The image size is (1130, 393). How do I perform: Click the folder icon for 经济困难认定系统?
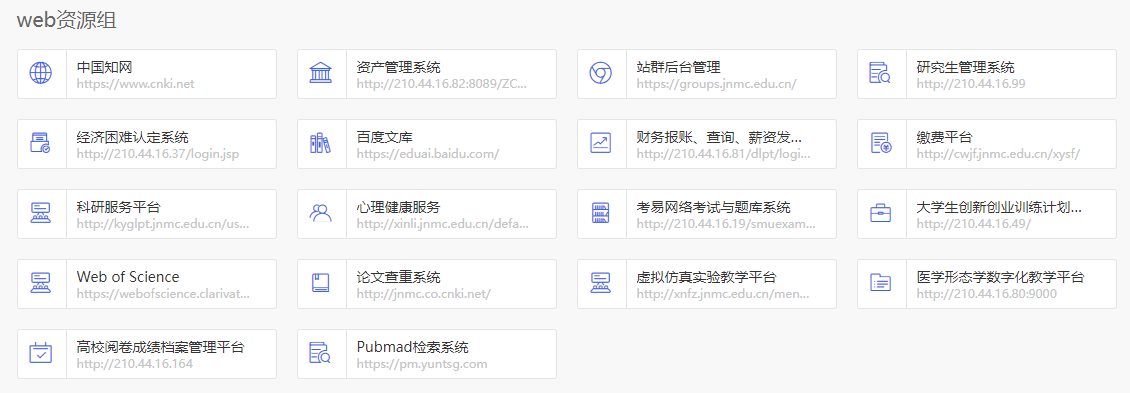[x=41, y=143]
